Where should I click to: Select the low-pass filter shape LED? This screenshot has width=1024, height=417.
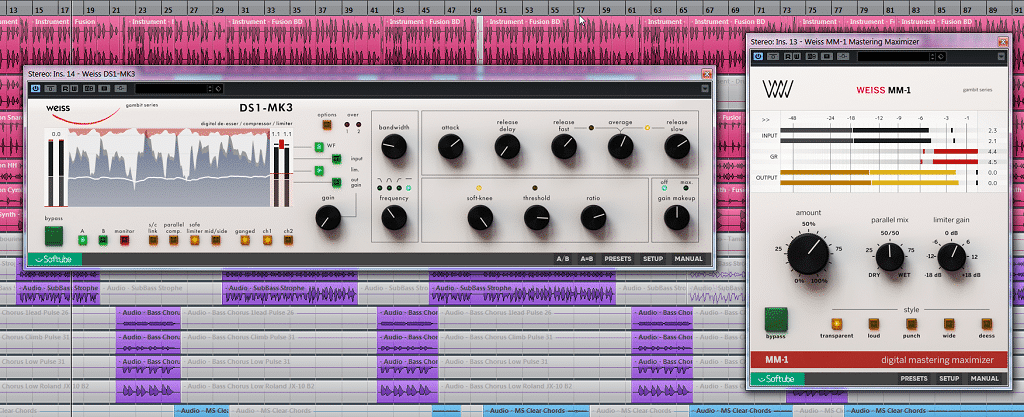[x=380, y=188]
